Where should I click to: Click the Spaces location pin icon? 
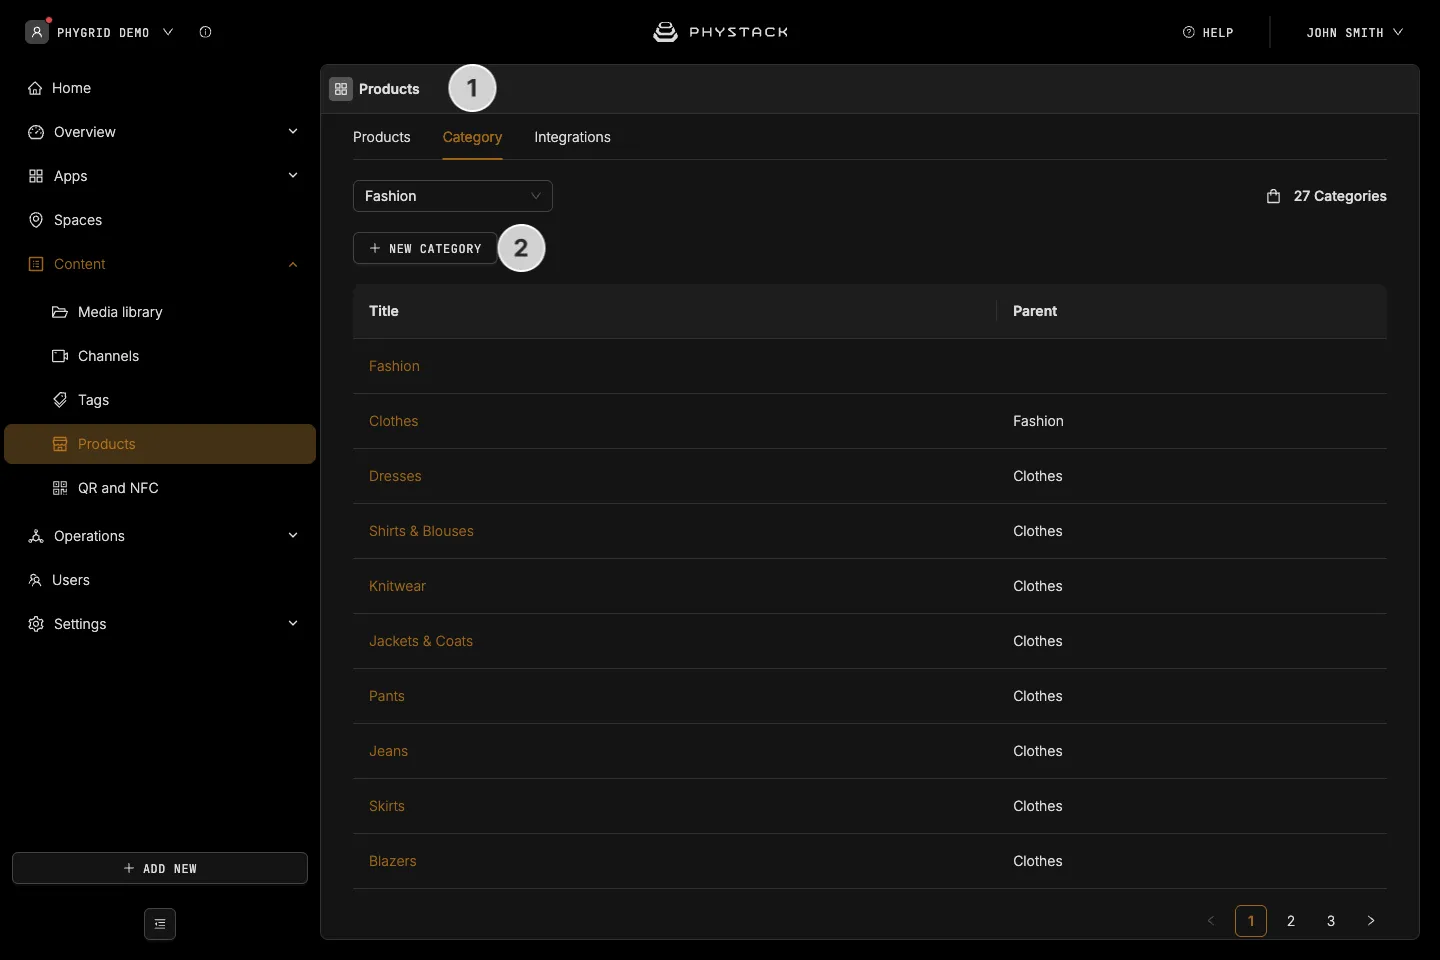36,220
